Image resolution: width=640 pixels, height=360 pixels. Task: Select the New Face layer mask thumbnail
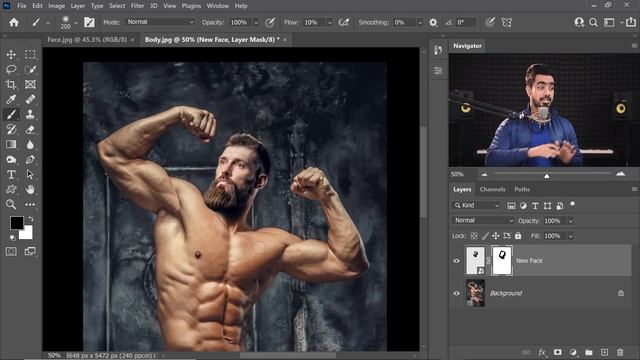pyautogui.click(x=502, y=260)
